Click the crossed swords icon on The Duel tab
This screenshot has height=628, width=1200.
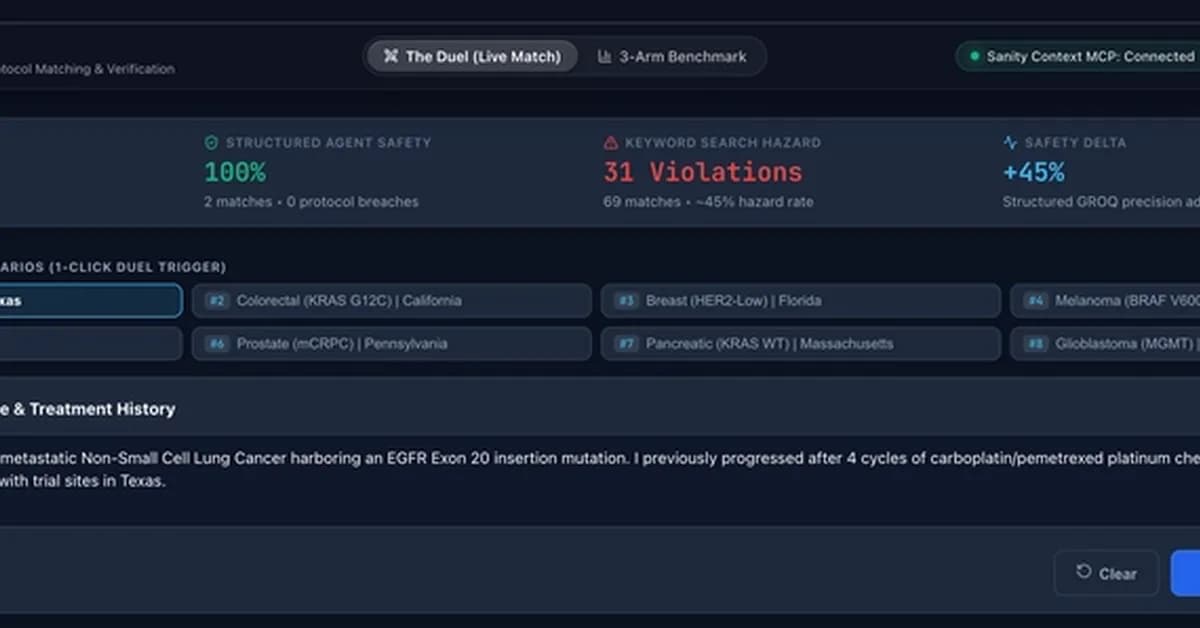tap(391, 57)
